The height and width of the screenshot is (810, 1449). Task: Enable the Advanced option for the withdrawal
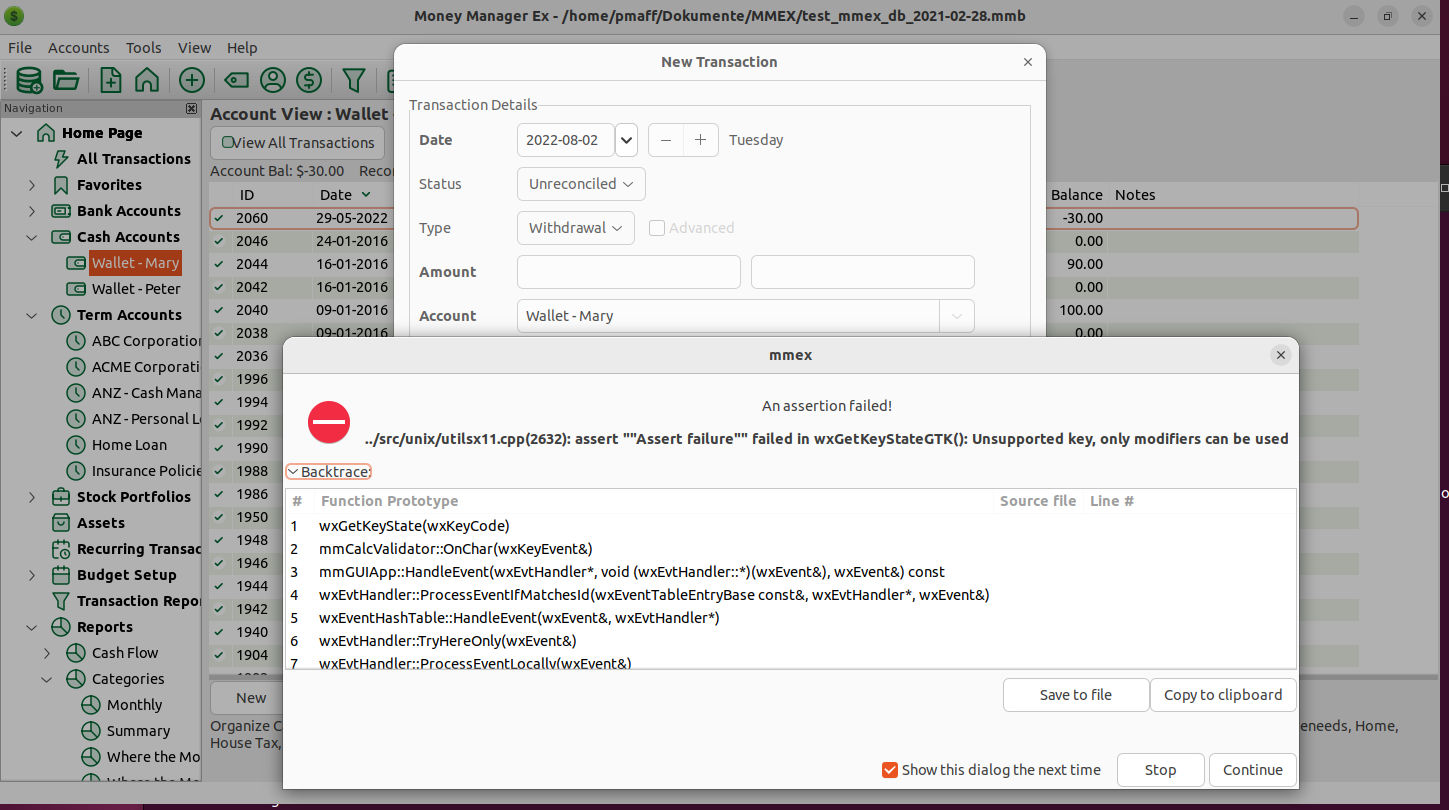point(657,227)
